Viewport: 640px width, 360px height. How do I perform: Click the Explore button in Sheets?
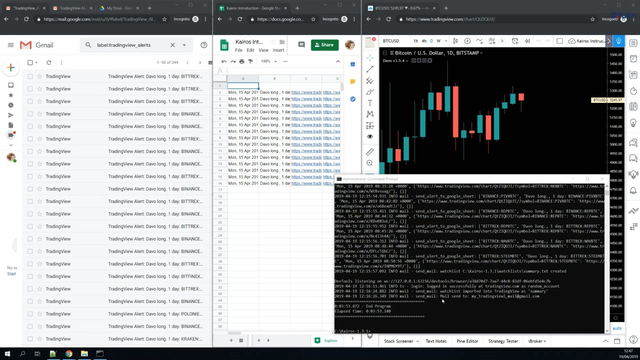326,340
